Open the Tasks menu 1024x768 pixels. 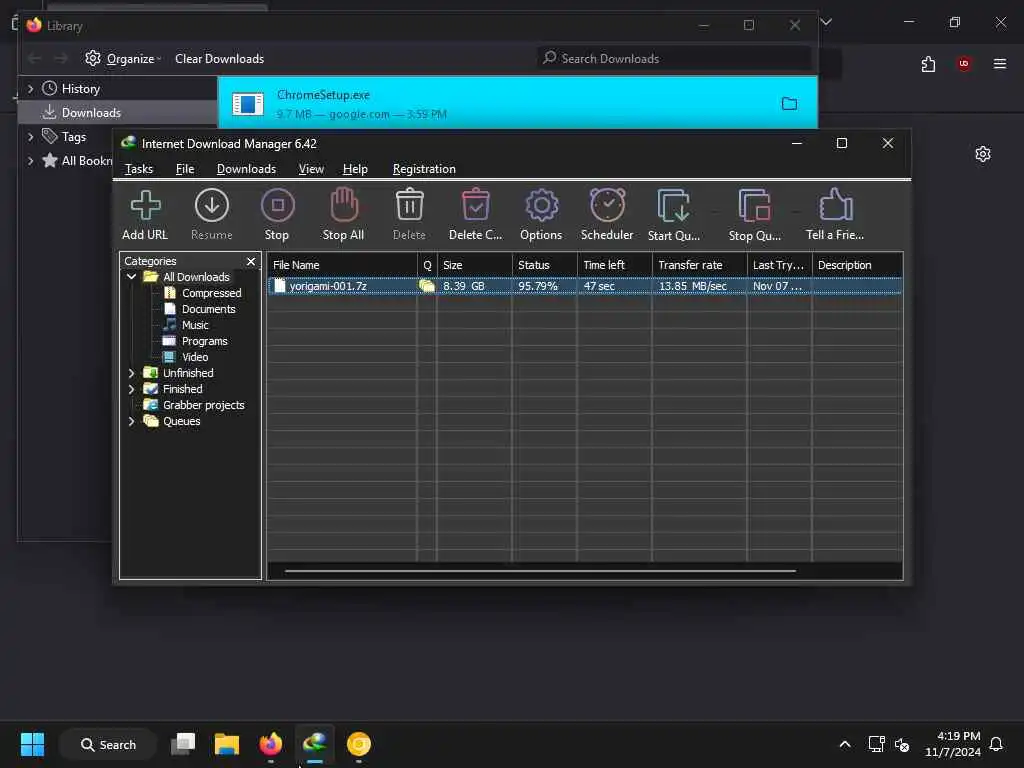pyautogui.click(x=138, y=169)
